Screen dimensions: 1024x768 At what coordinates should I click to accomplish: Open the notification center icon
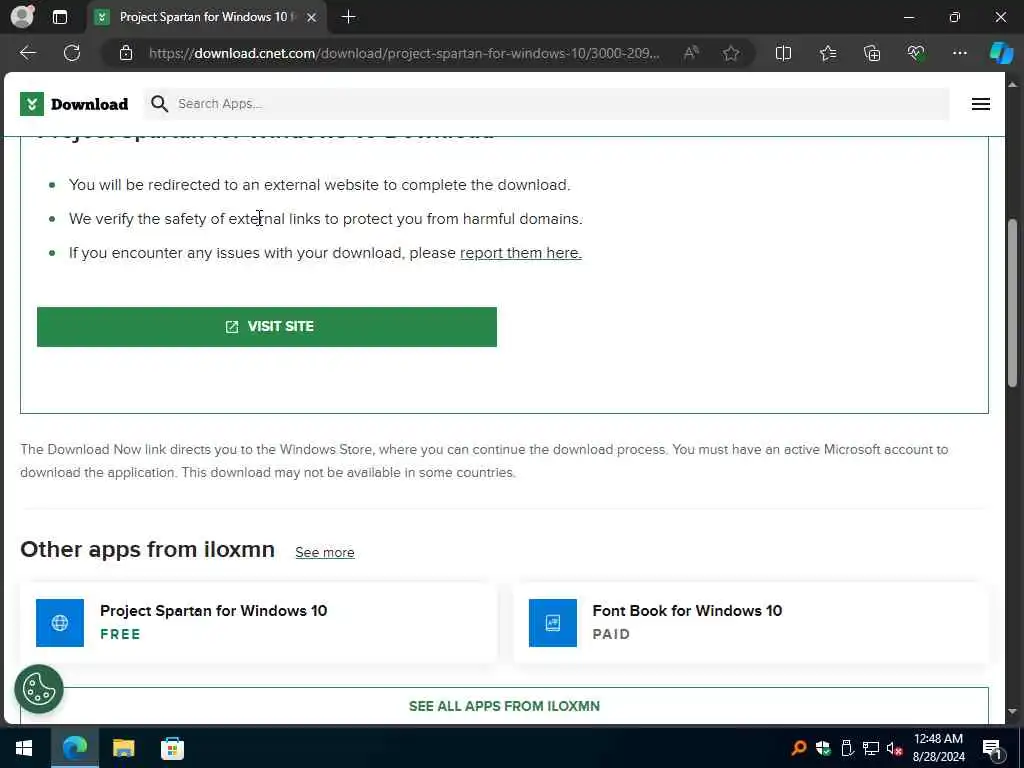click(992, 748)
